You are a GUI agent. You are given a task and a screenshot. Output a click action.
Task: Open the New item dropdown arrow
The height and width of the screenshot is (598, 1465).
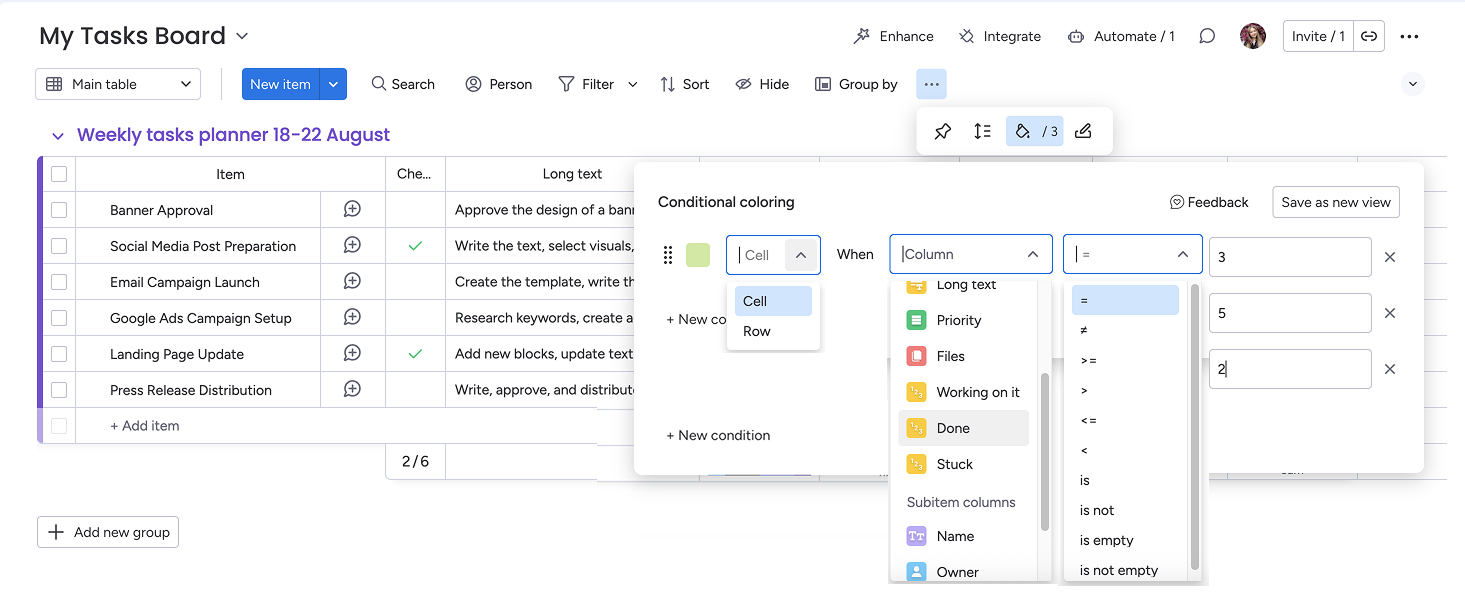[333, 84]
